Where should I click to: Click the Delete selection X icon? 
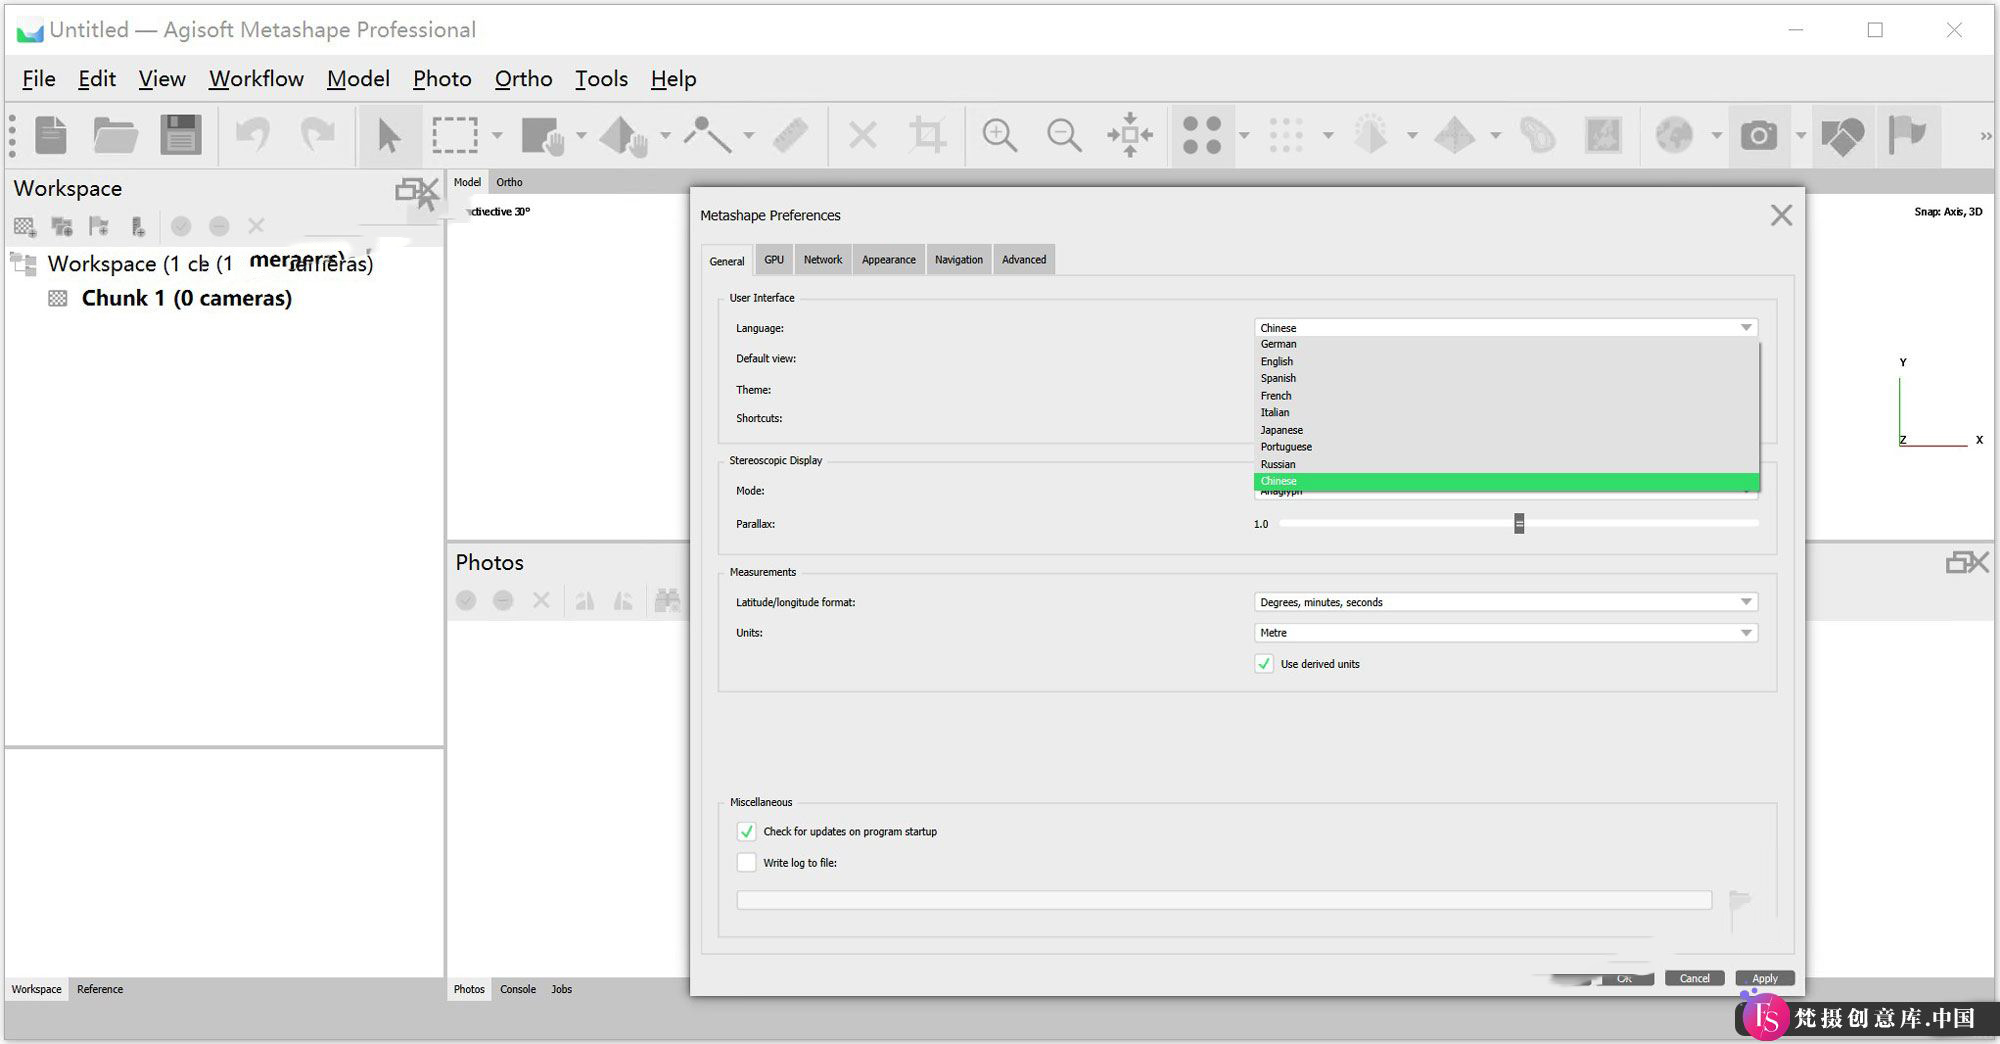[862, 135]
